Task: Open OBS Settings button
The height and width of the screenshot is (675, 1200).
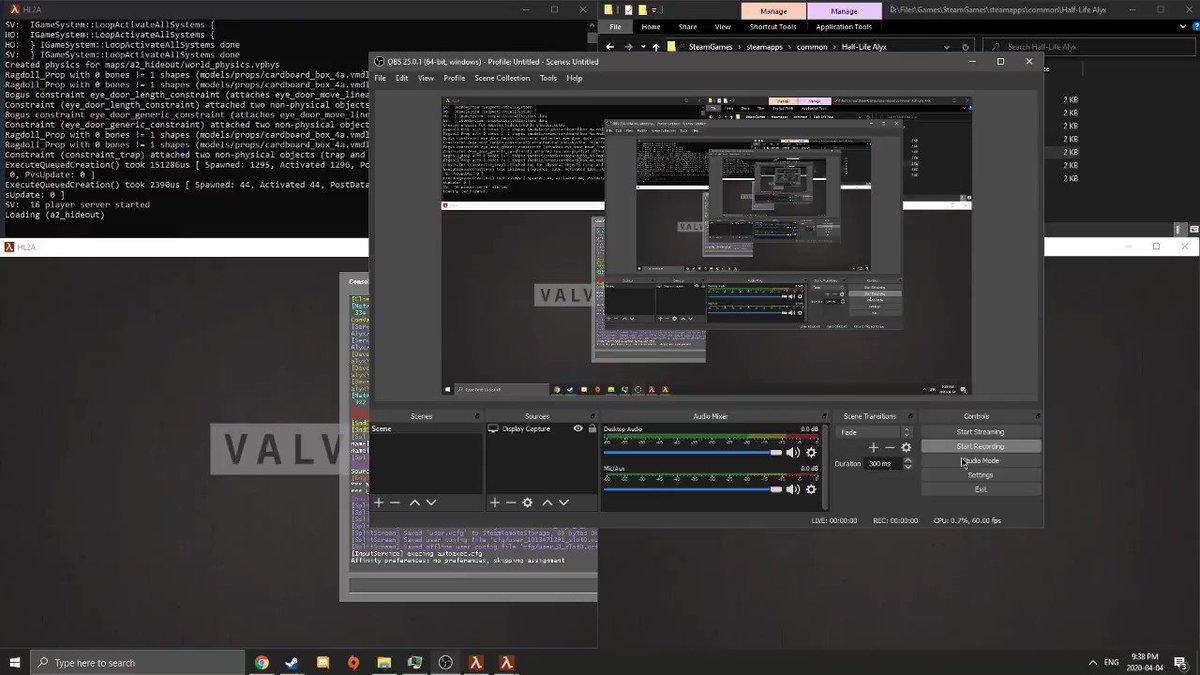Action: [x=980, y=475]
